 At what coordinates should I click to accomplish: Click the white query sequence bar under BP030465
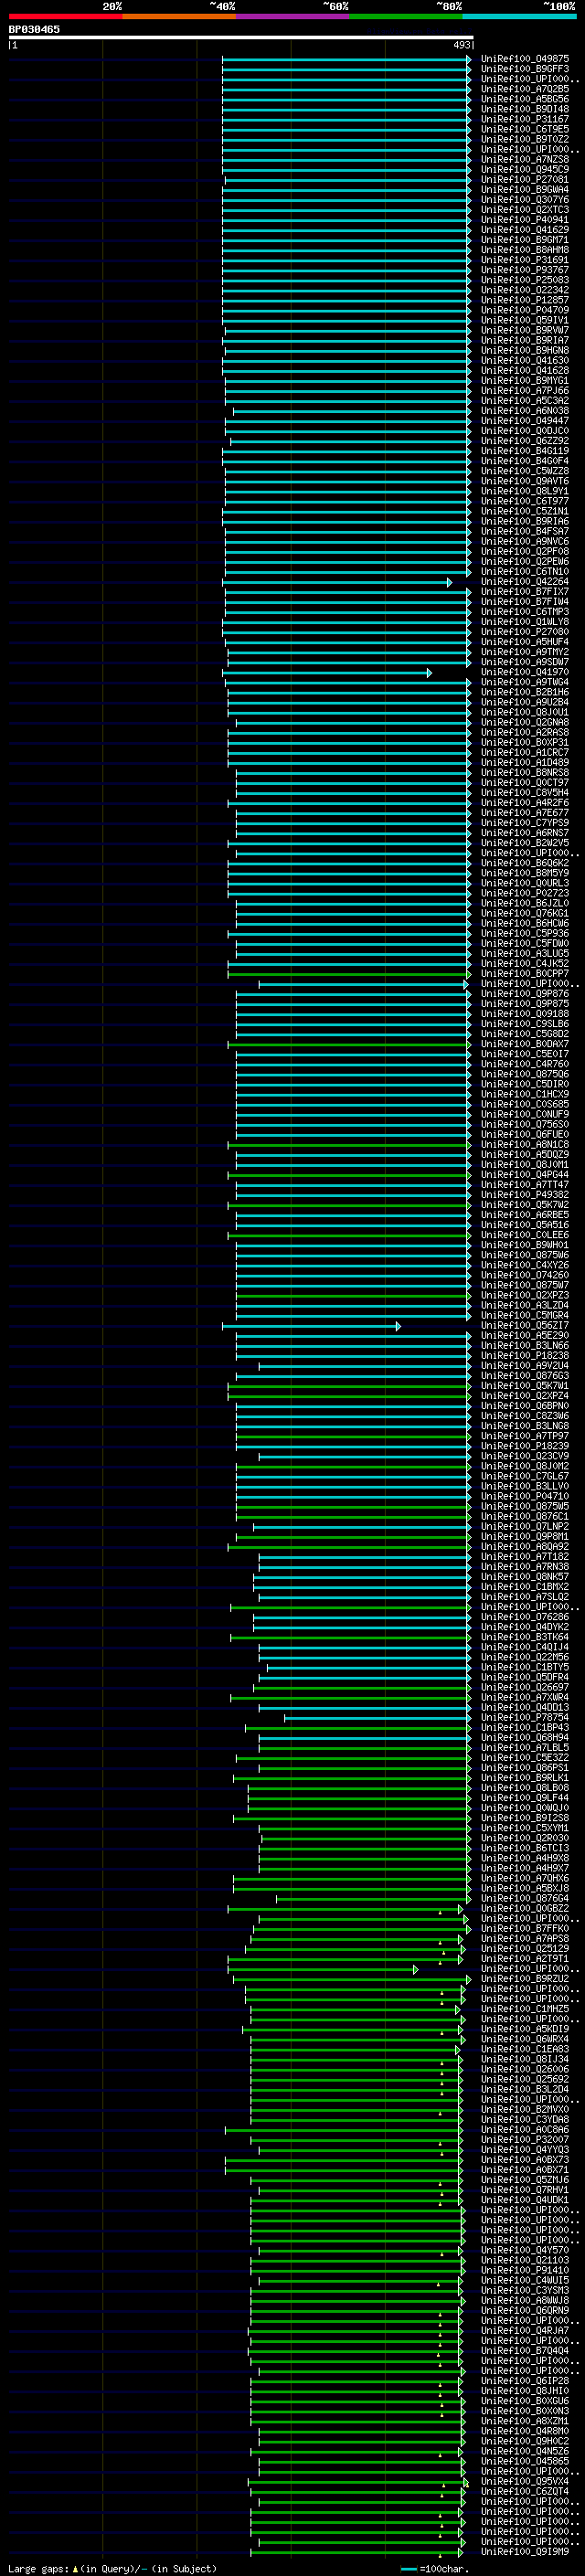click(x=241, y=37)
